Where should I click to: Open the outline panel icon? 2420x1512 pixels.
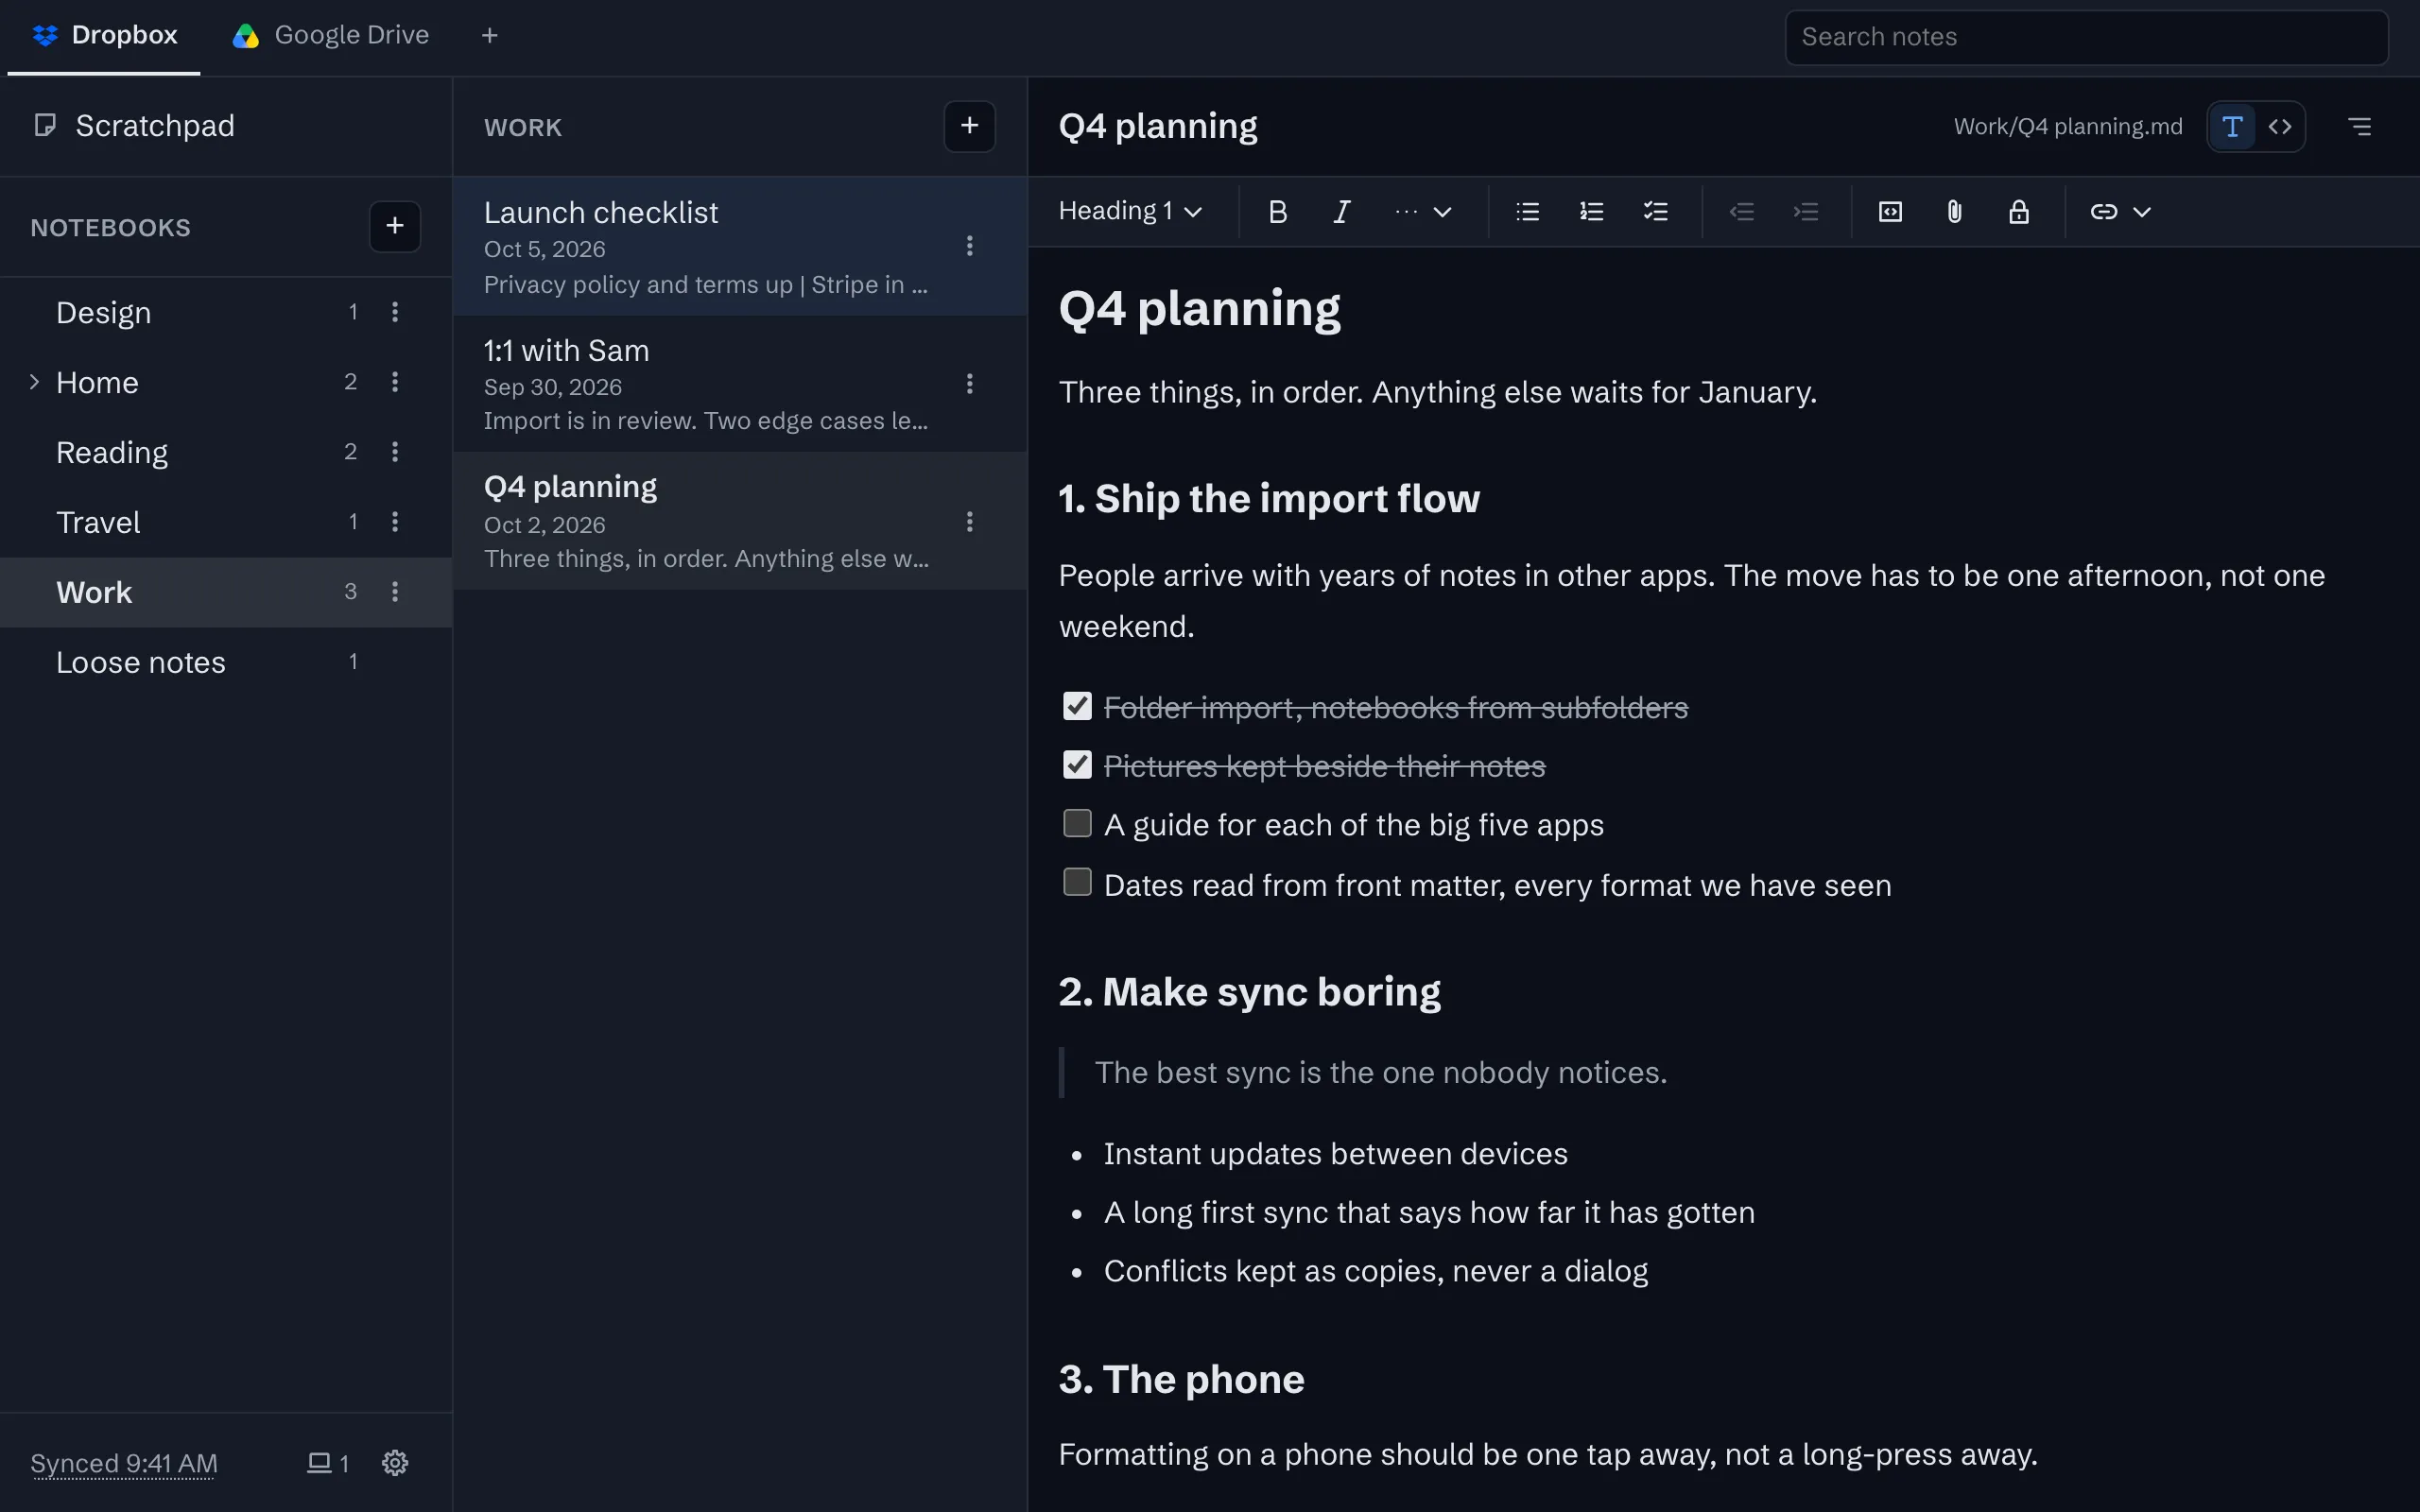(2359, 127)
